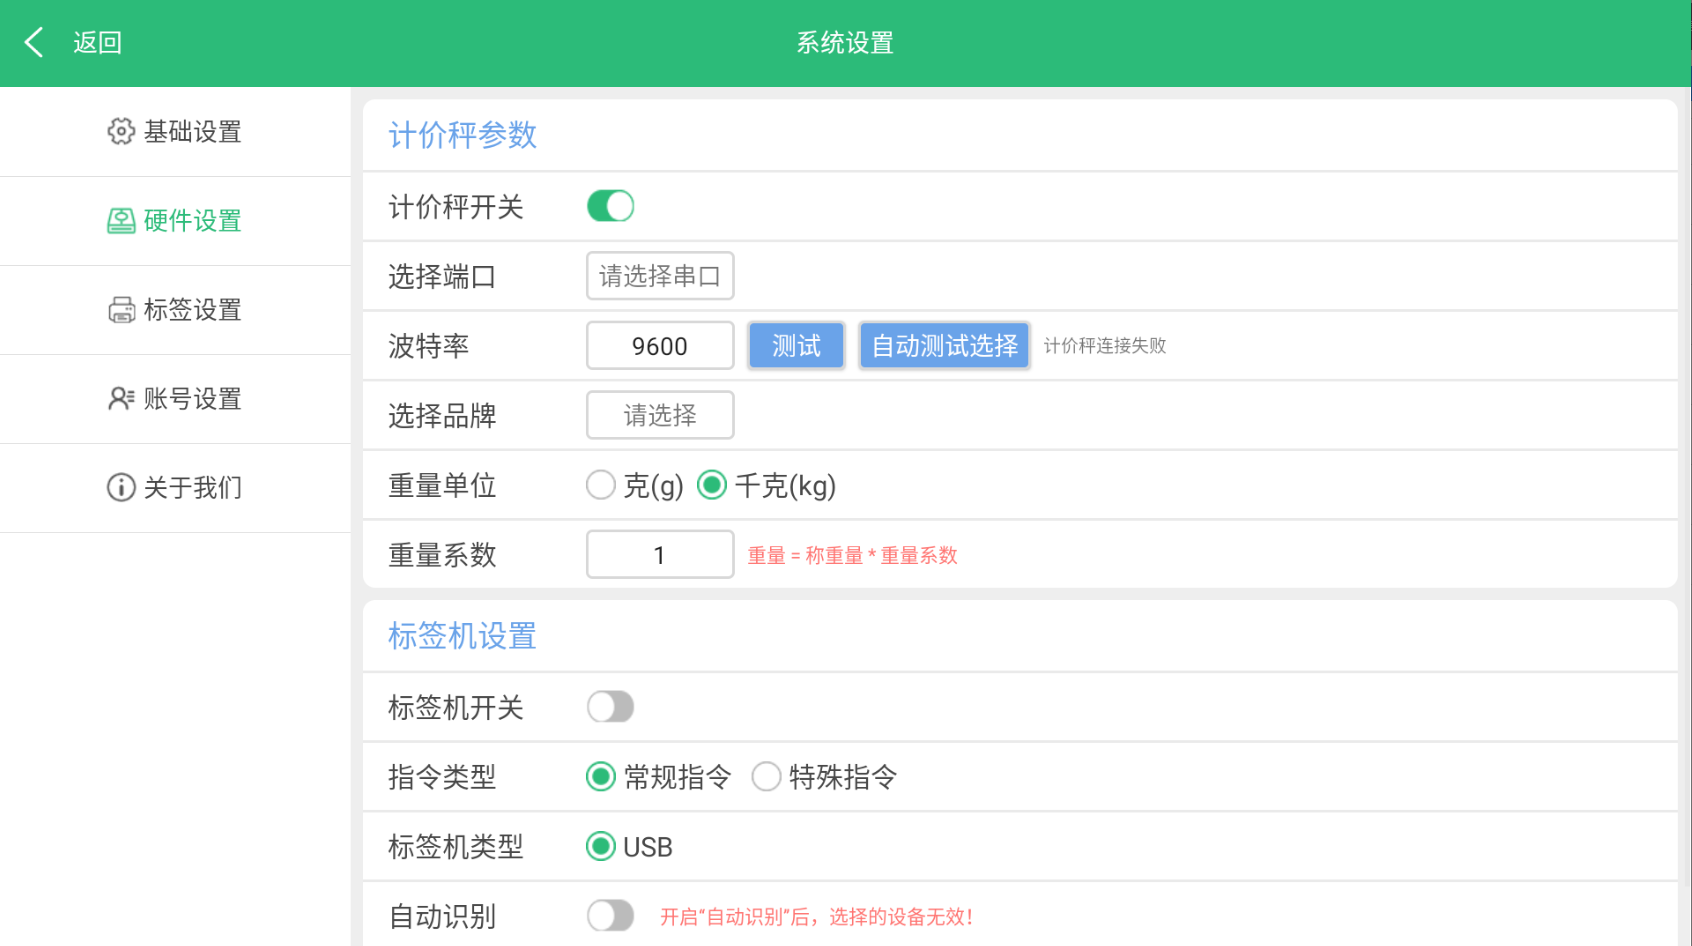Click the info icon for 关于我们

(121, 488)
